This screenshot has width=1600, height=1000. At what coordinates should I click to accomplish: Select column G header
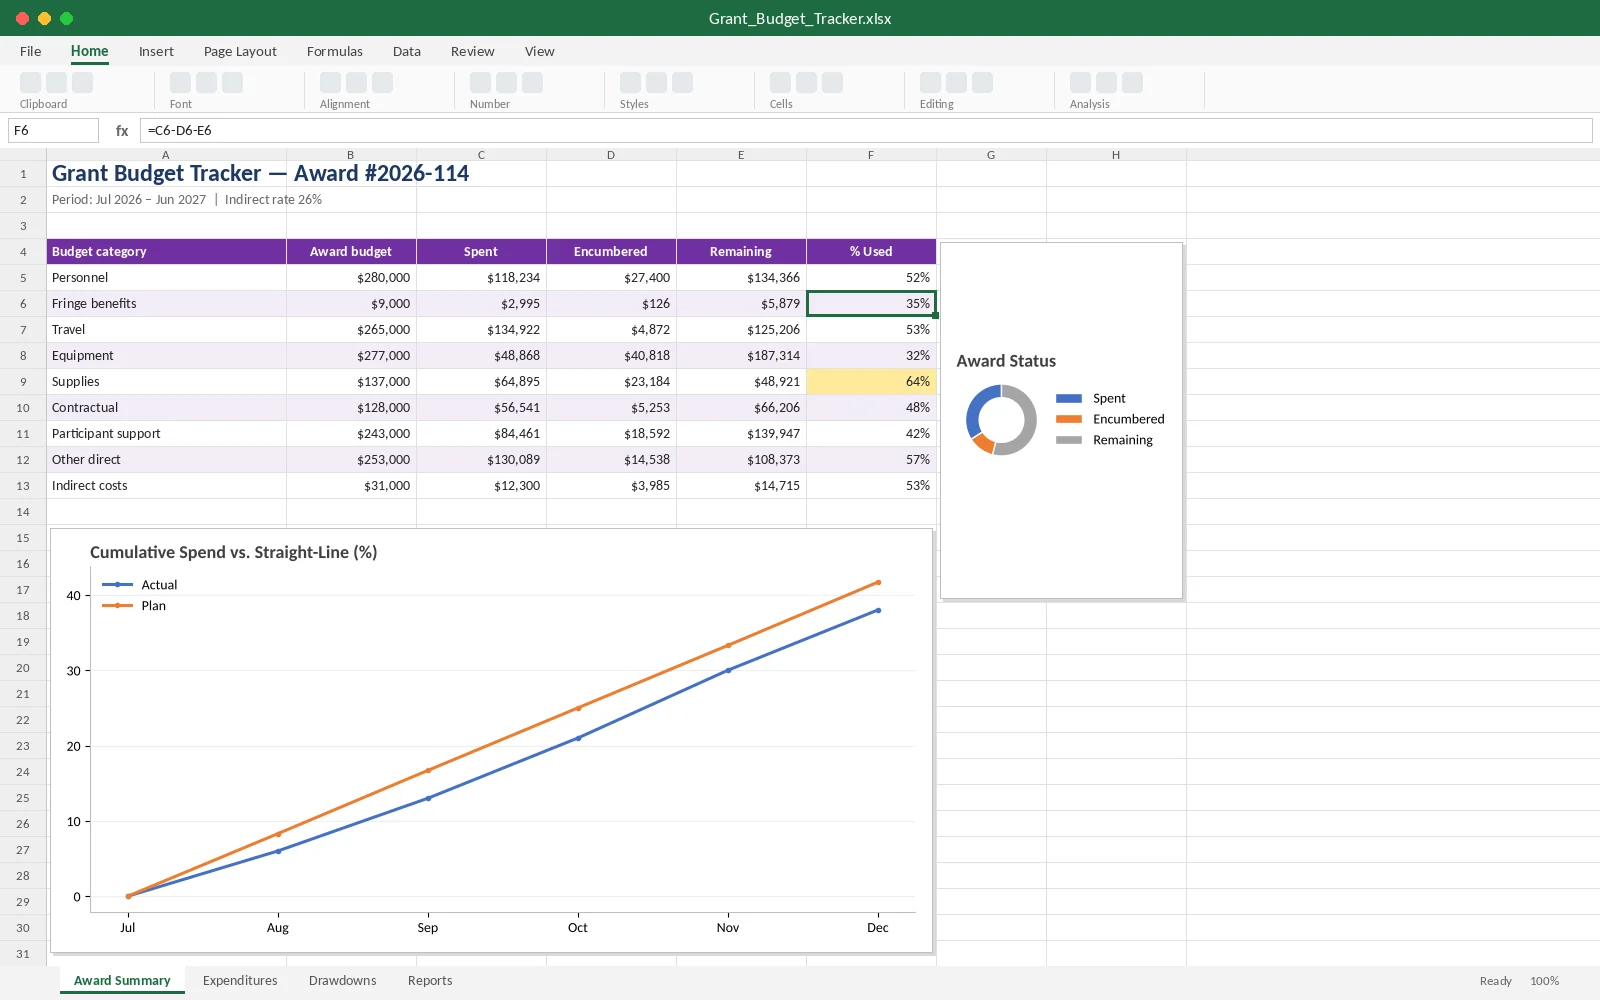(x=991, y=155)
